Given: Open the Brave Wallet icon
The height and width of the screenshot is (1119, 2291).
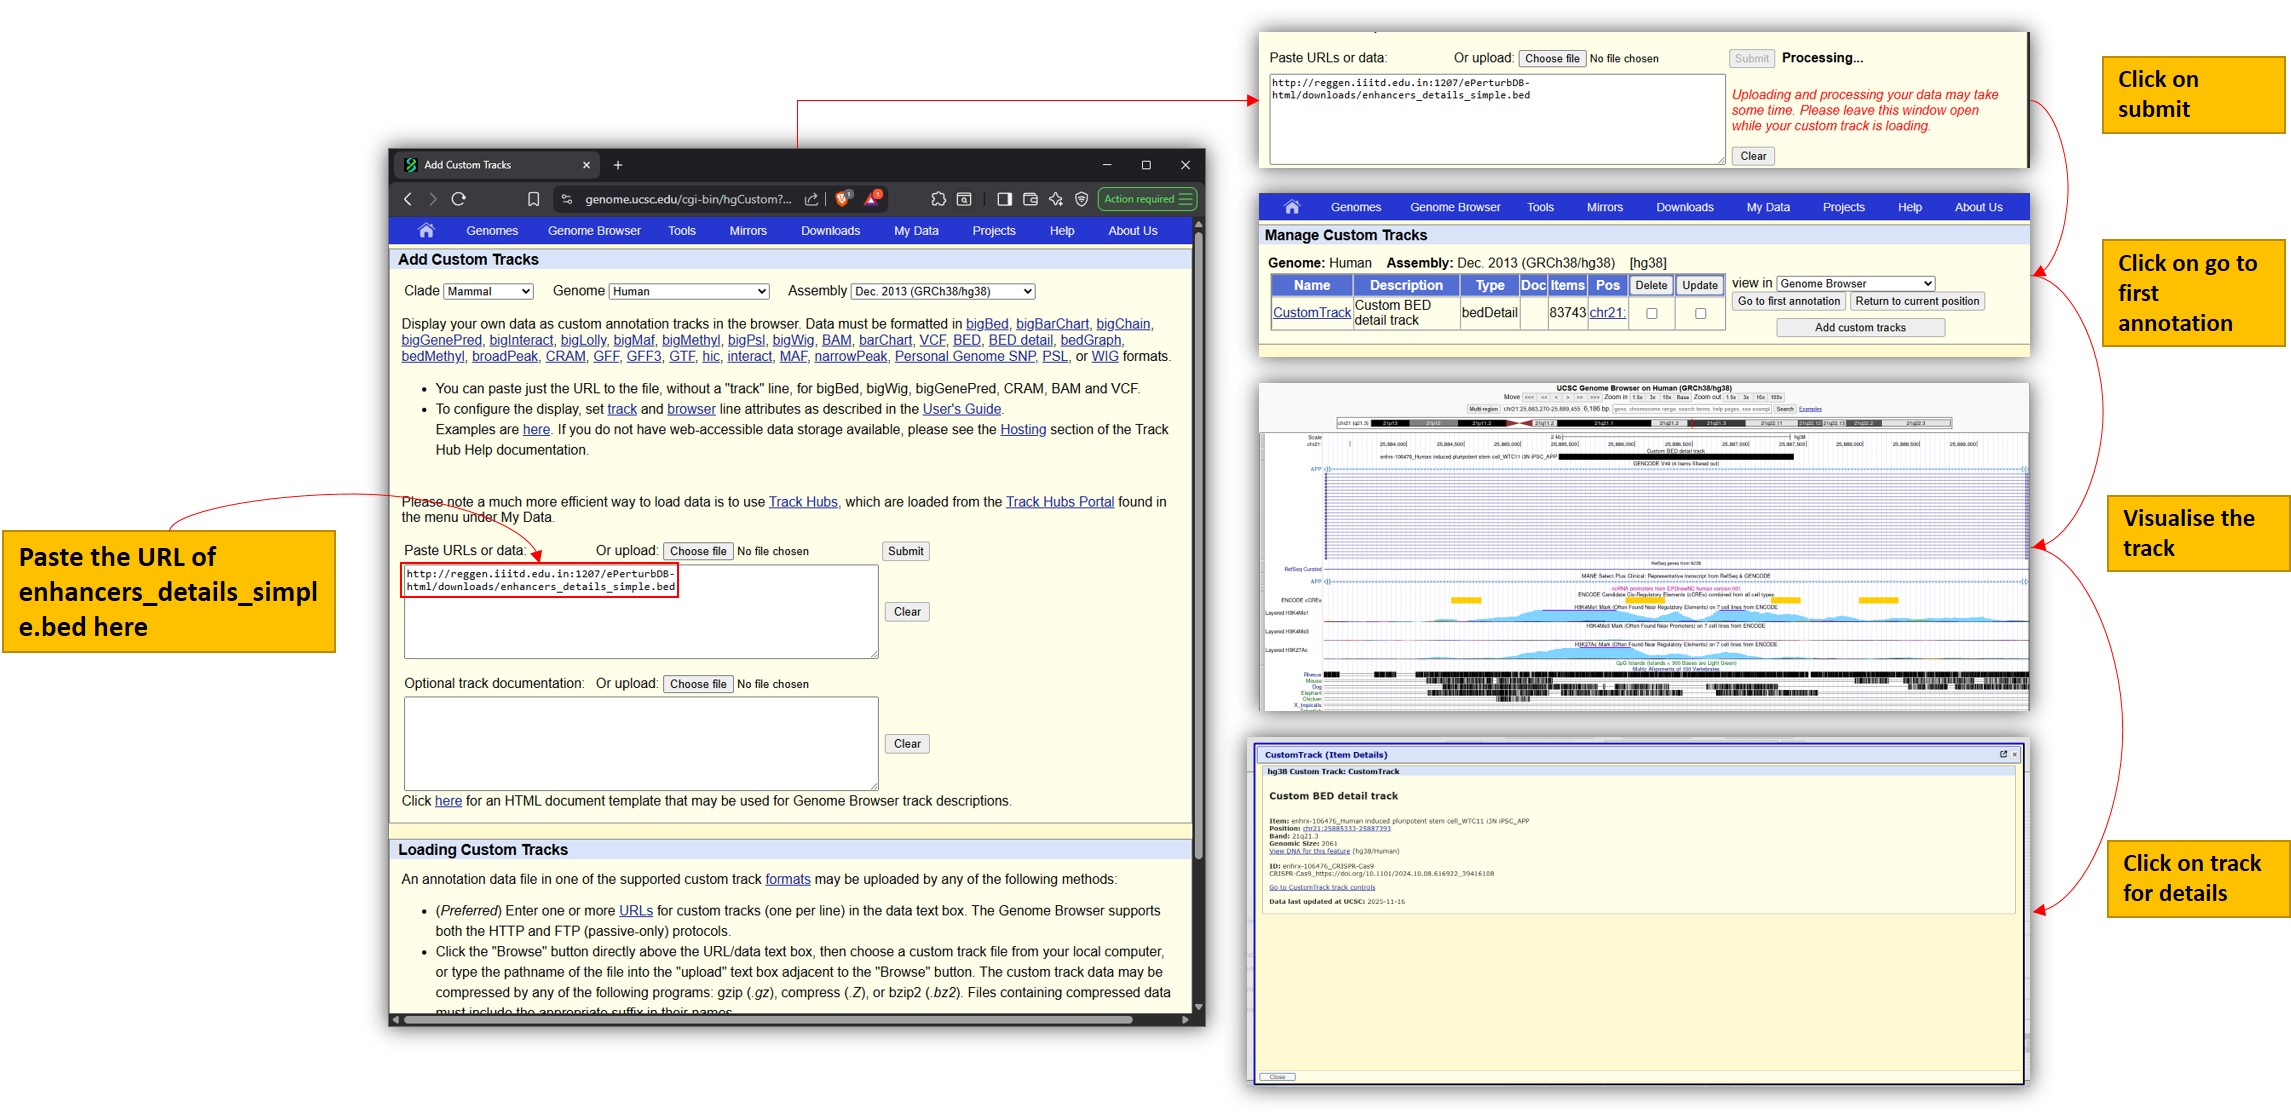Looking at the screenshot, I should [x=1030, y=199].
